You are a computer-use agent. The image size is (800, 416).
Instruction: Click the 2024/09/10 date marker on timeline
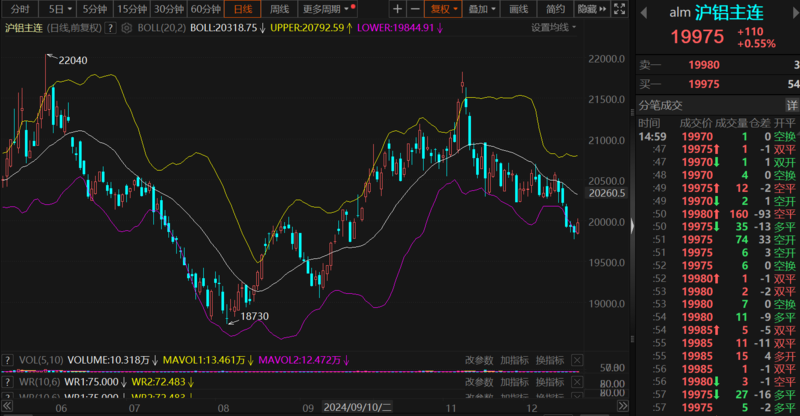click(351, 408)
